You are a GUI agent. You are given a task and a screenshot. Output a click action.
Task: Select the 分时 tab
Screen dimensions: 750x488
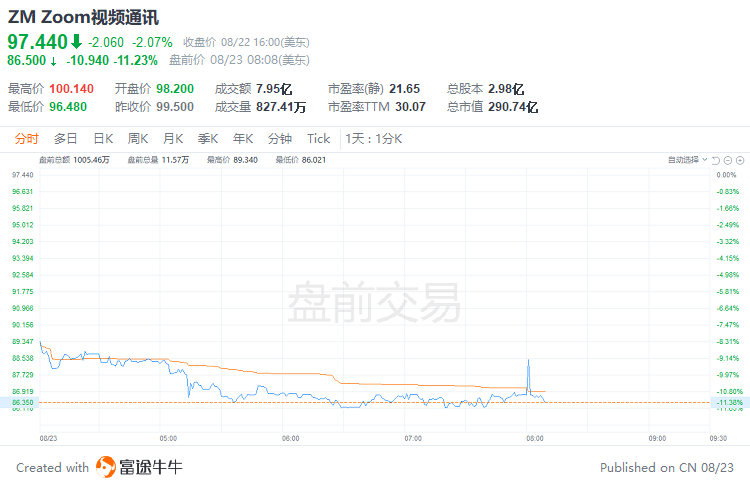[x=26, y=139]
